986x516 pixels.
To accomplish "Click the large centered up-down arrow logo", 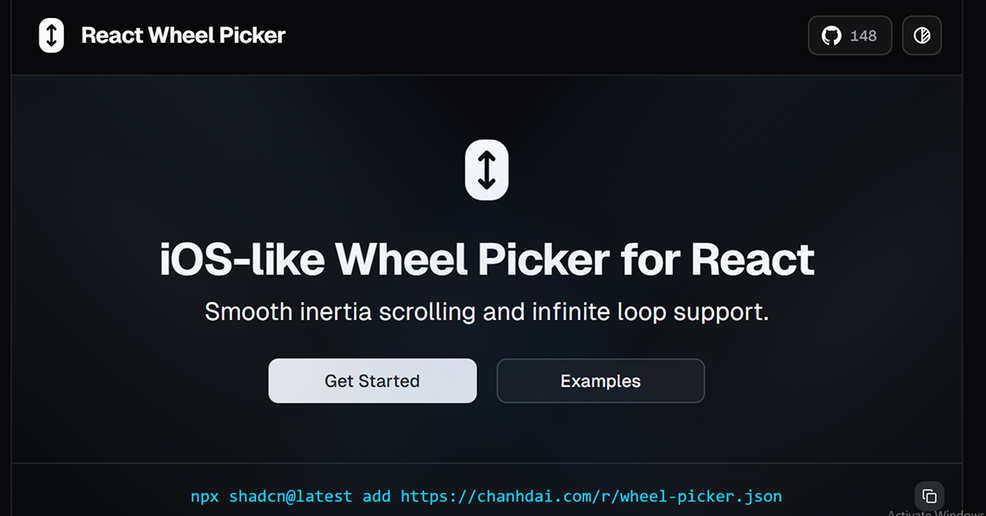I will (x=487, y=170).
